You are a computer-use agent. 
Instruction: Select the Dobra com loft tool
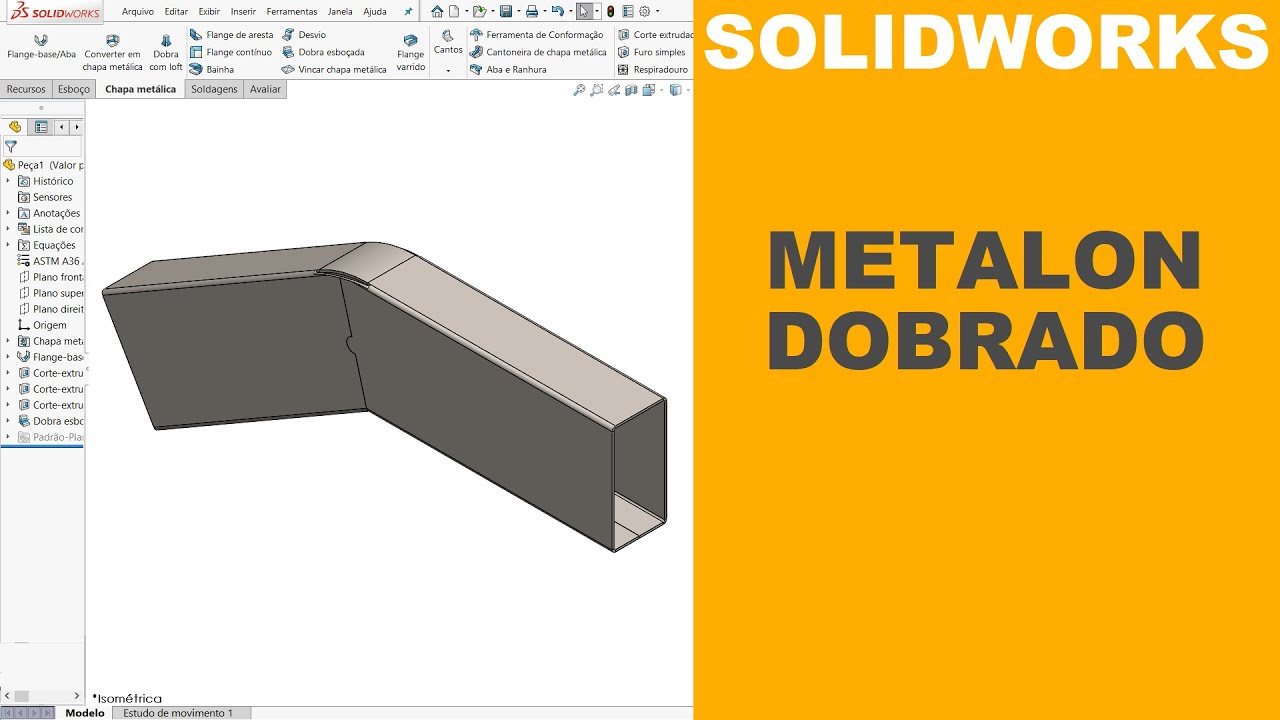[x=166, y=53]
